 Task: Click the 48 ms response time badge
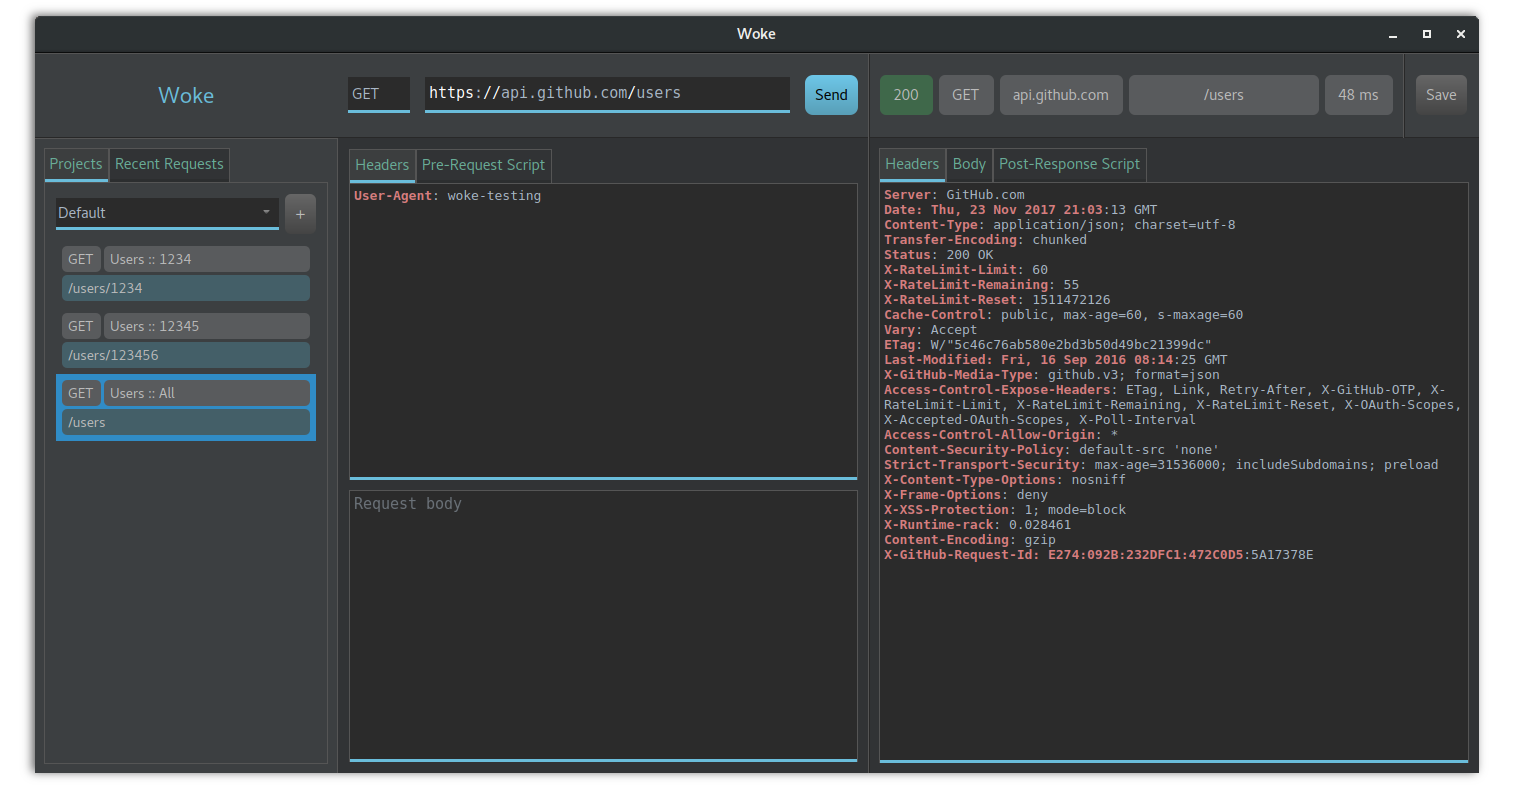click(x=1359, y=95)
